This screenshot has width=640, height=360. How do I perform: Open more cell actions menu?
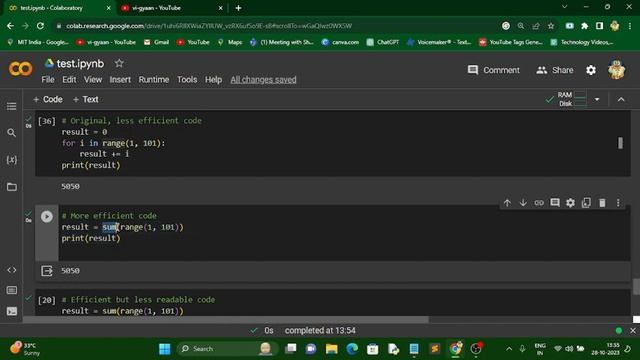tap(618, 203)
